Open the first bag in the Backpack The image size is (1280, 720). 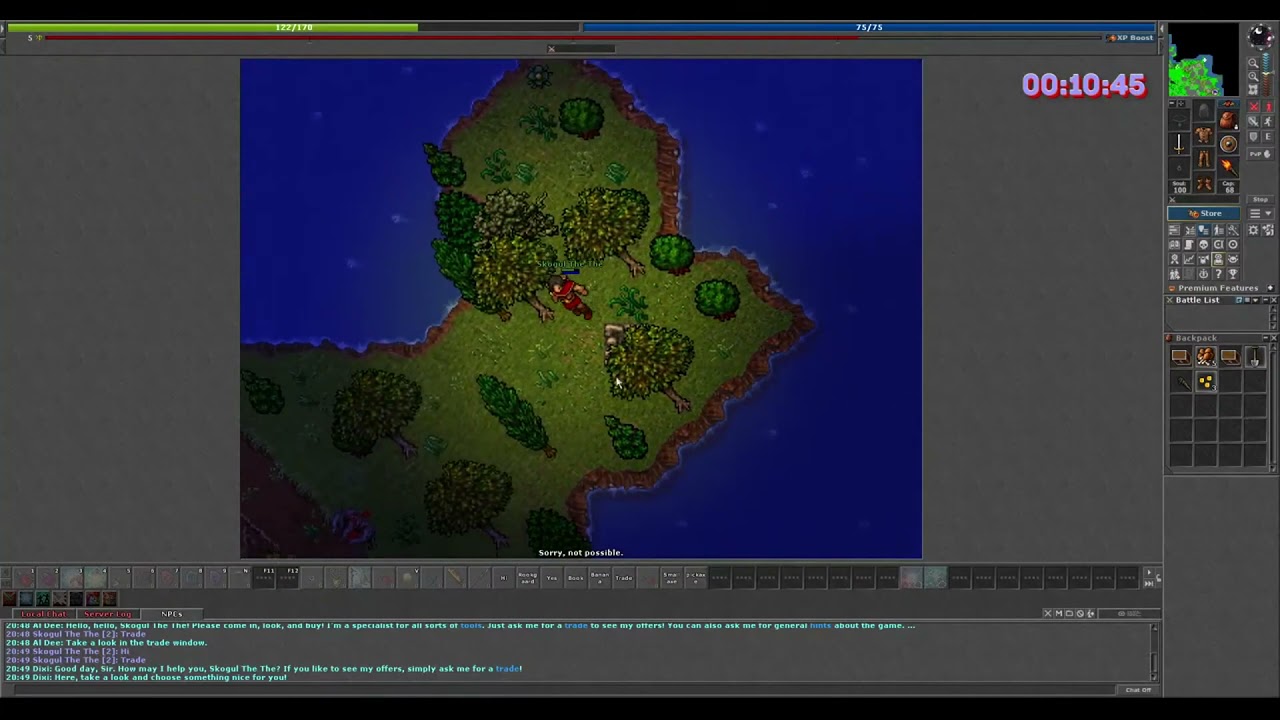coord(1181,357)
